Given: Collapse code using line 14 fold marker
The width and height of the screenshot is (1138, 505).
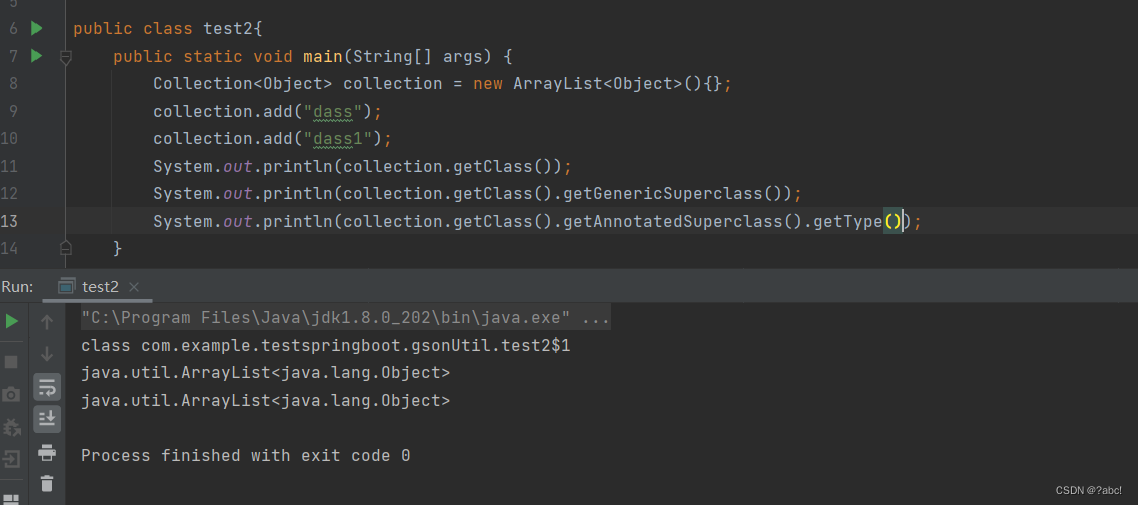Looking at the screenshot, I should tap(65, 248).
